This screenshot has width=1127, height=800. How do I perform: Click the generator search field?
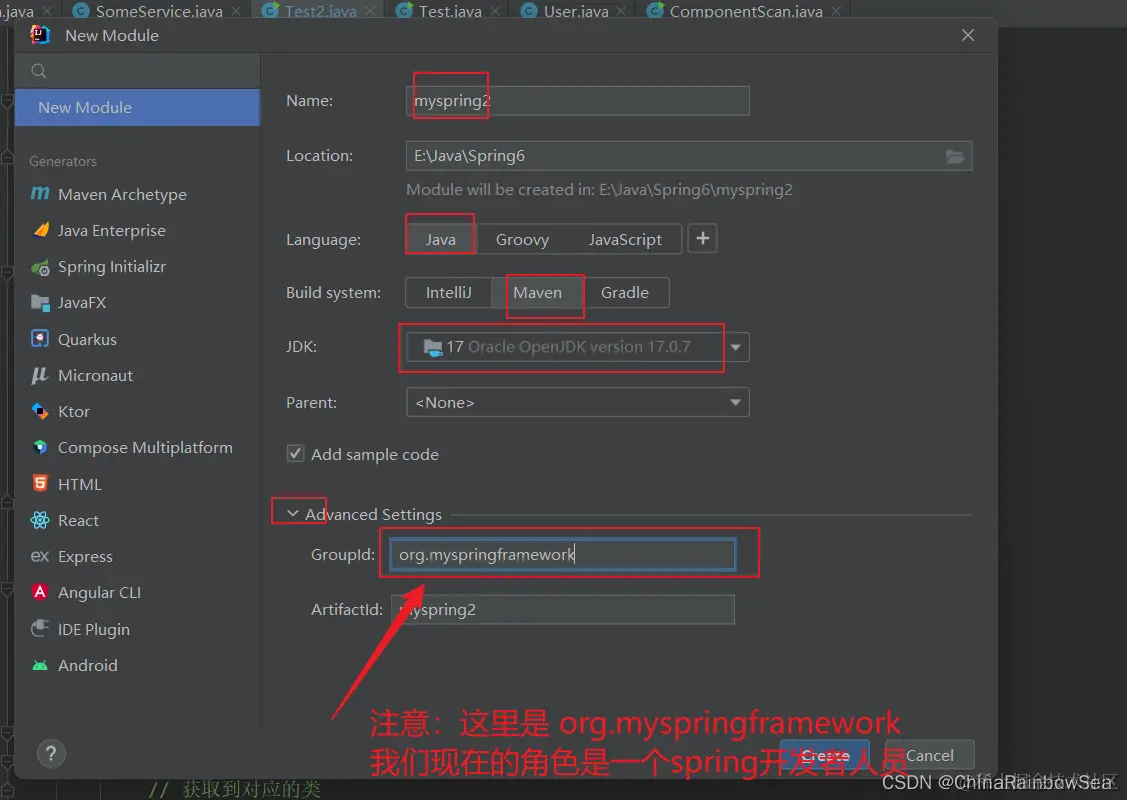[137, 70]
